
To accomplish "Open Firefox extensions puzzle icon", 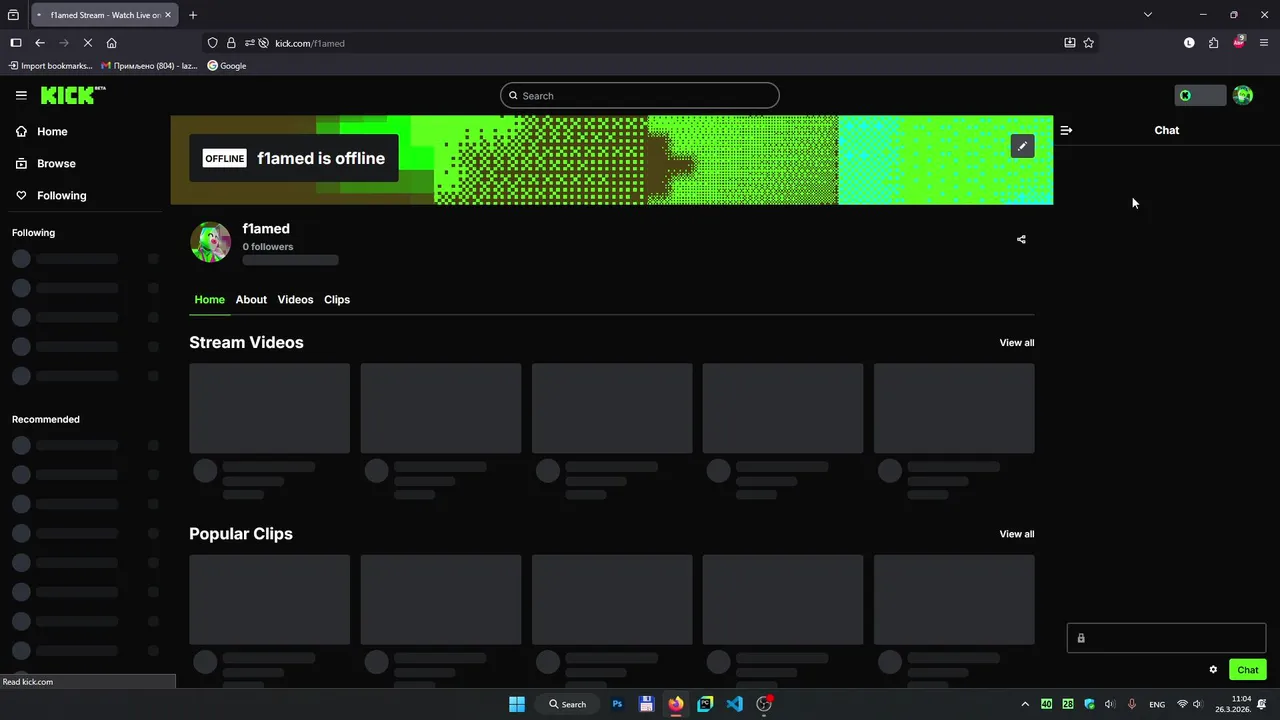I will pos(1213,43).
